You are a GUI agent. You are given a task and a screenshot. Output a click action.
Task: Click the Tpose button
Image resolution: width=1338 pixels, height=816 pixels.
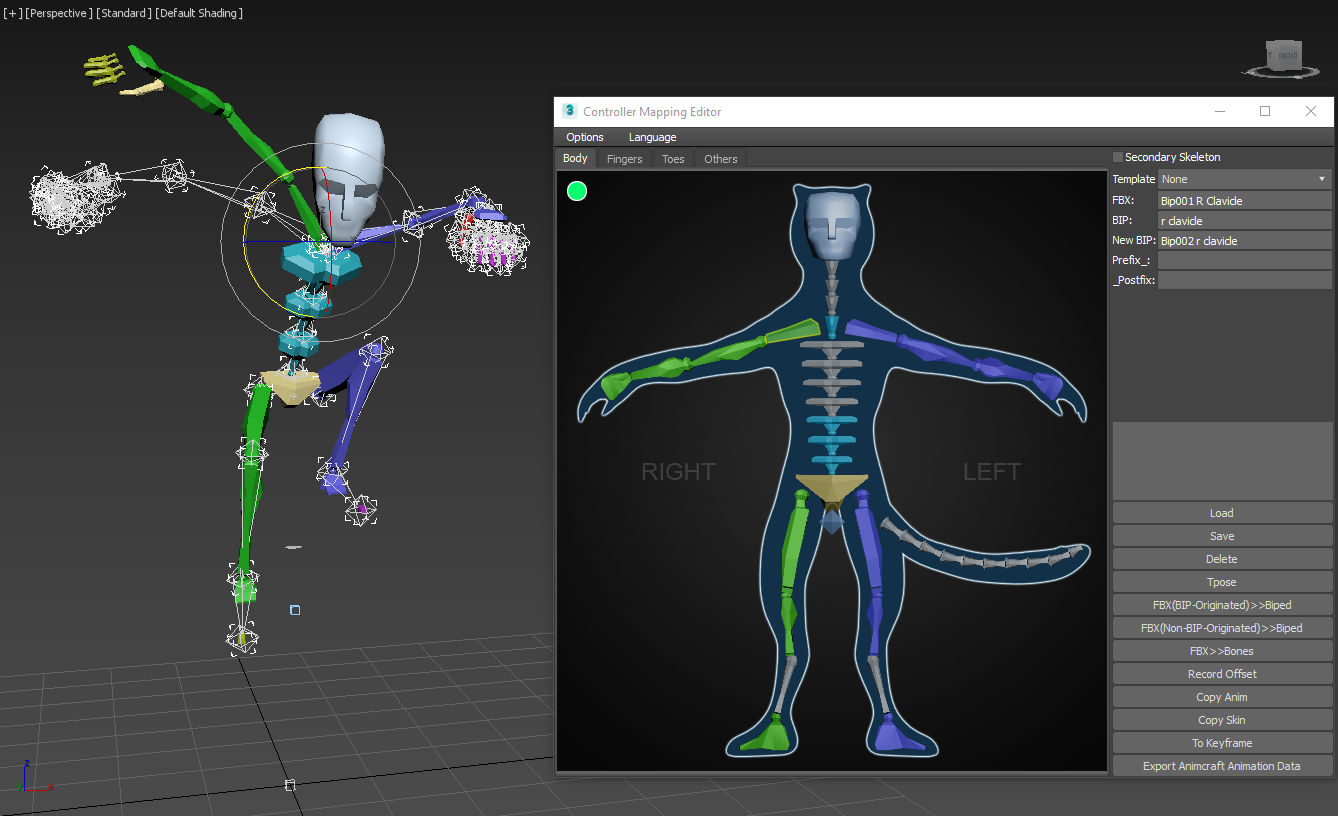pos(1222,582)
